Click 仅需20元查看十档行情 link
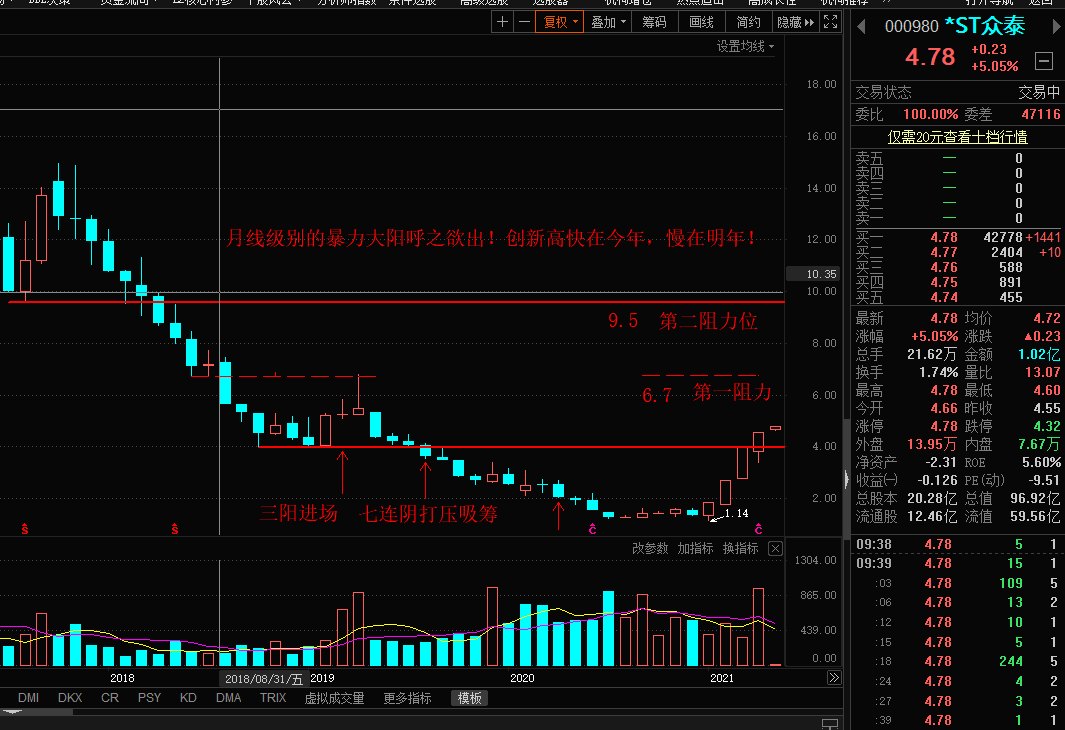 [x=957, y=136]
